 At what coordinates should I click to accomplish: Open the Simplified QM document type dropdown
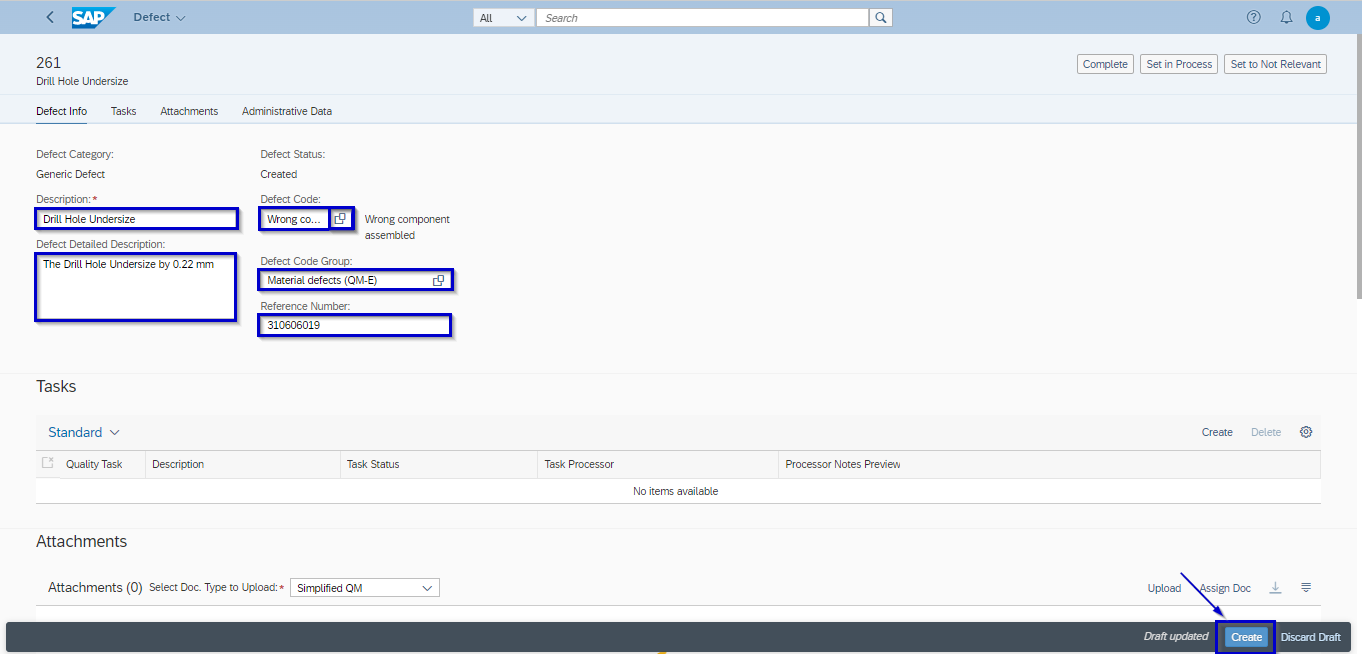tap(364, 588)
